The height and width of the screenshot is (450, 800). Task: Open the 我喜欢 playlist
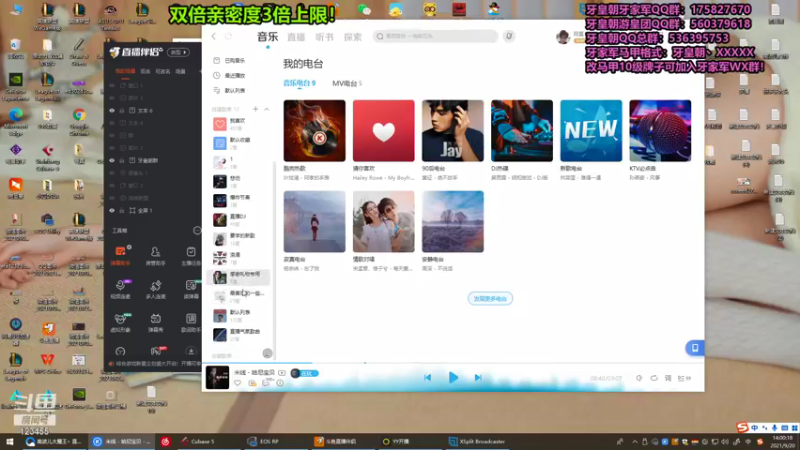240,124
